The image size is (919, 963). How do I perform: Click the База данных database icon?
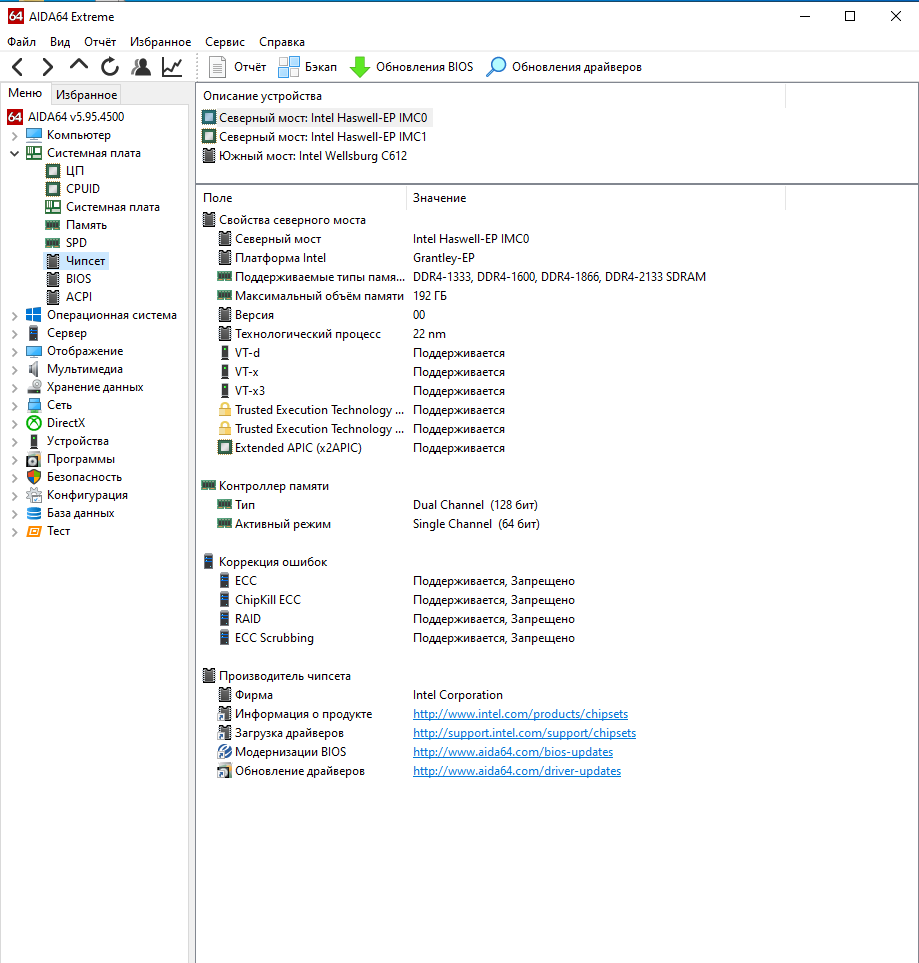[x=34, y=513]
